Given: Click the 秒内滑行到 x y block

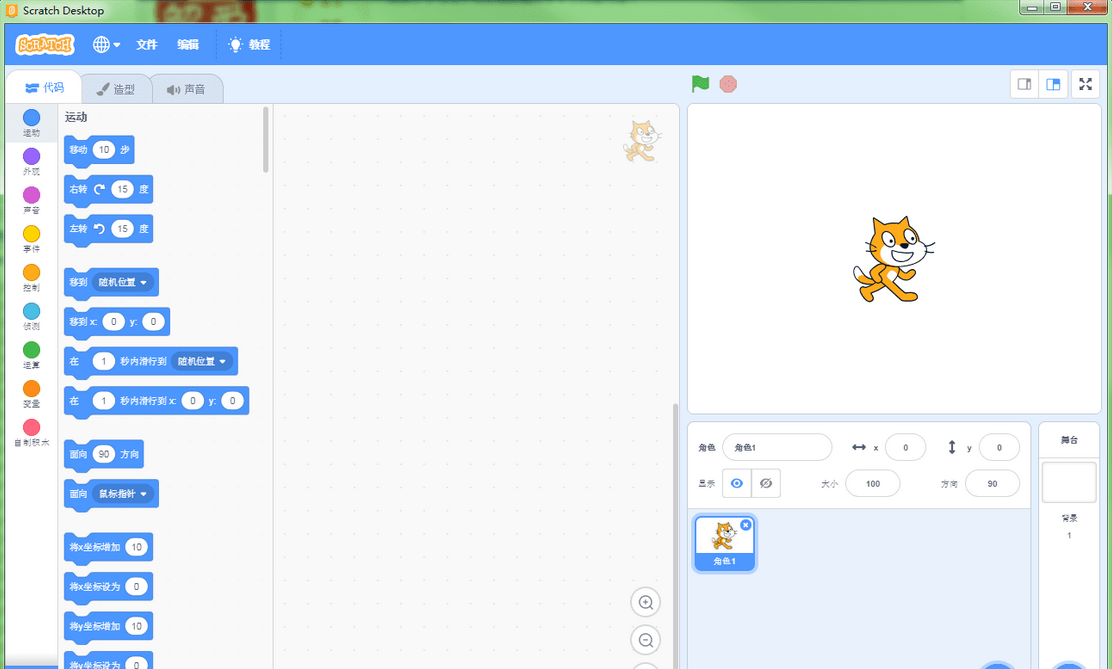Looking at the screenshot, I should (156, 402).
